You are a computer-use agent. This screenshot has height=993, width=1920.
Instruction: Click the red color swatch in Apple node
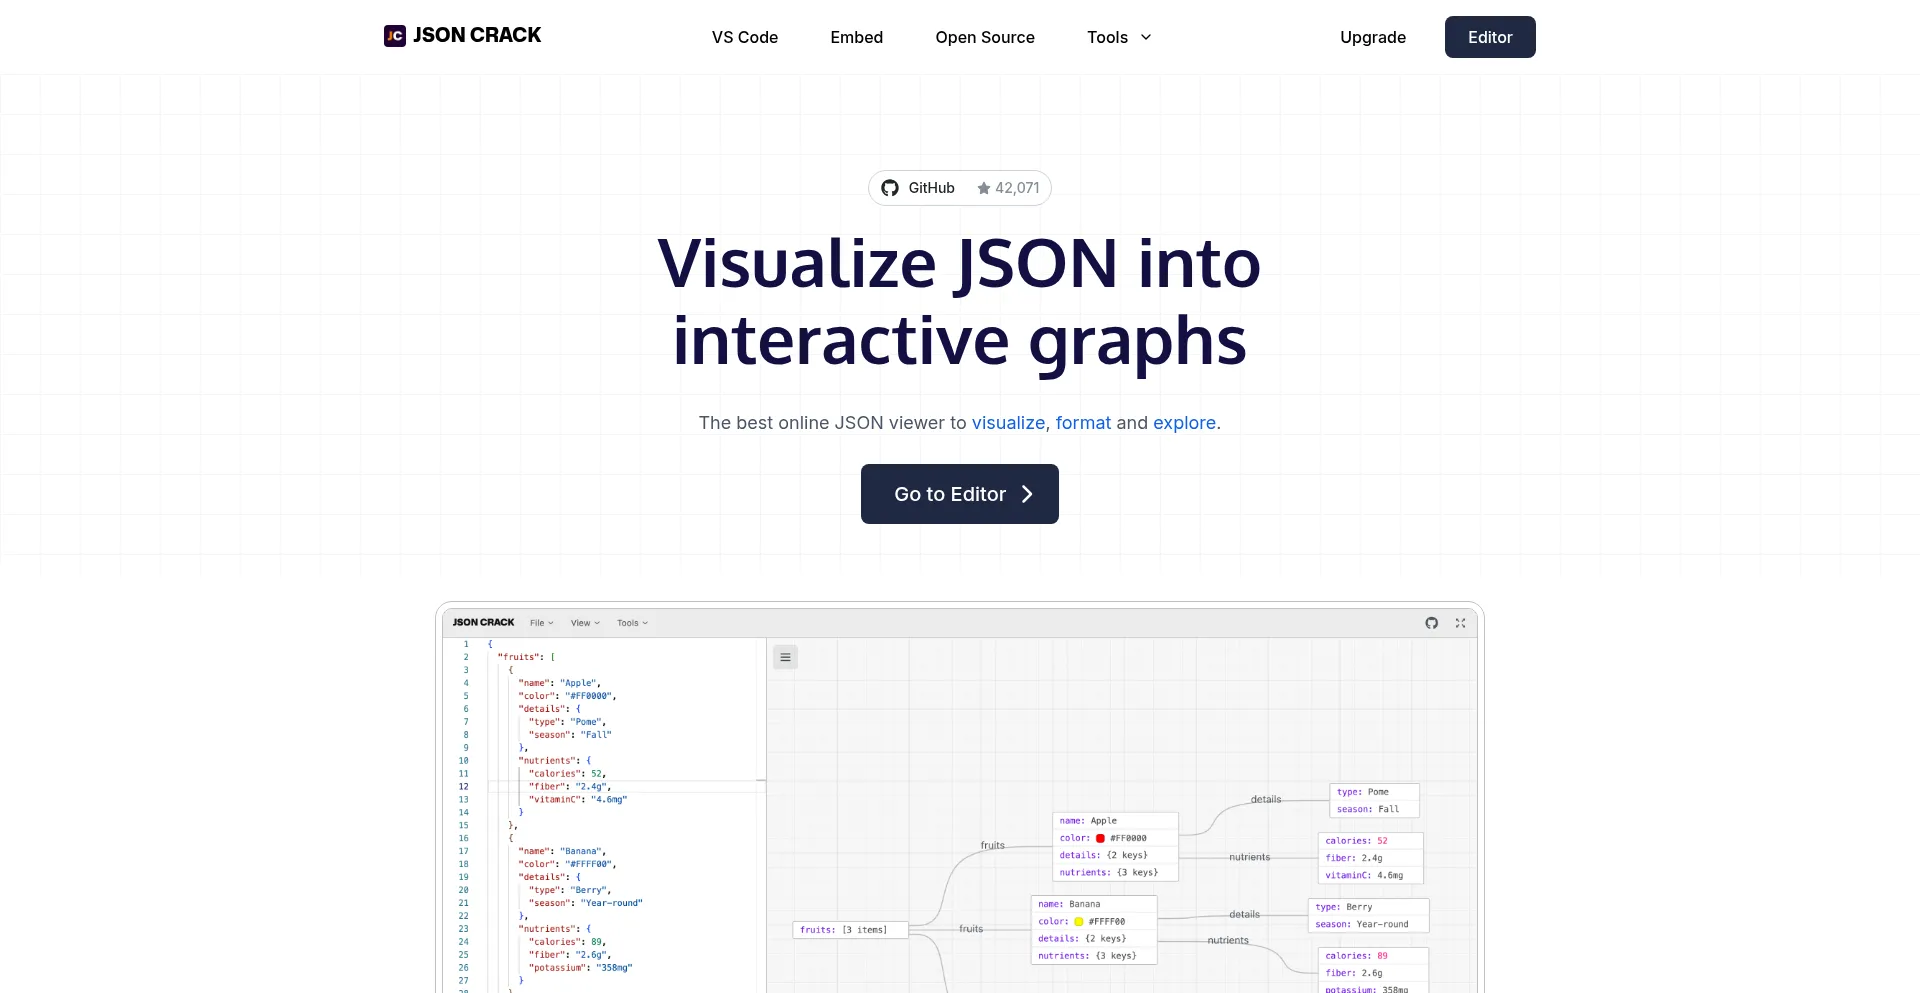[1098, 838]
